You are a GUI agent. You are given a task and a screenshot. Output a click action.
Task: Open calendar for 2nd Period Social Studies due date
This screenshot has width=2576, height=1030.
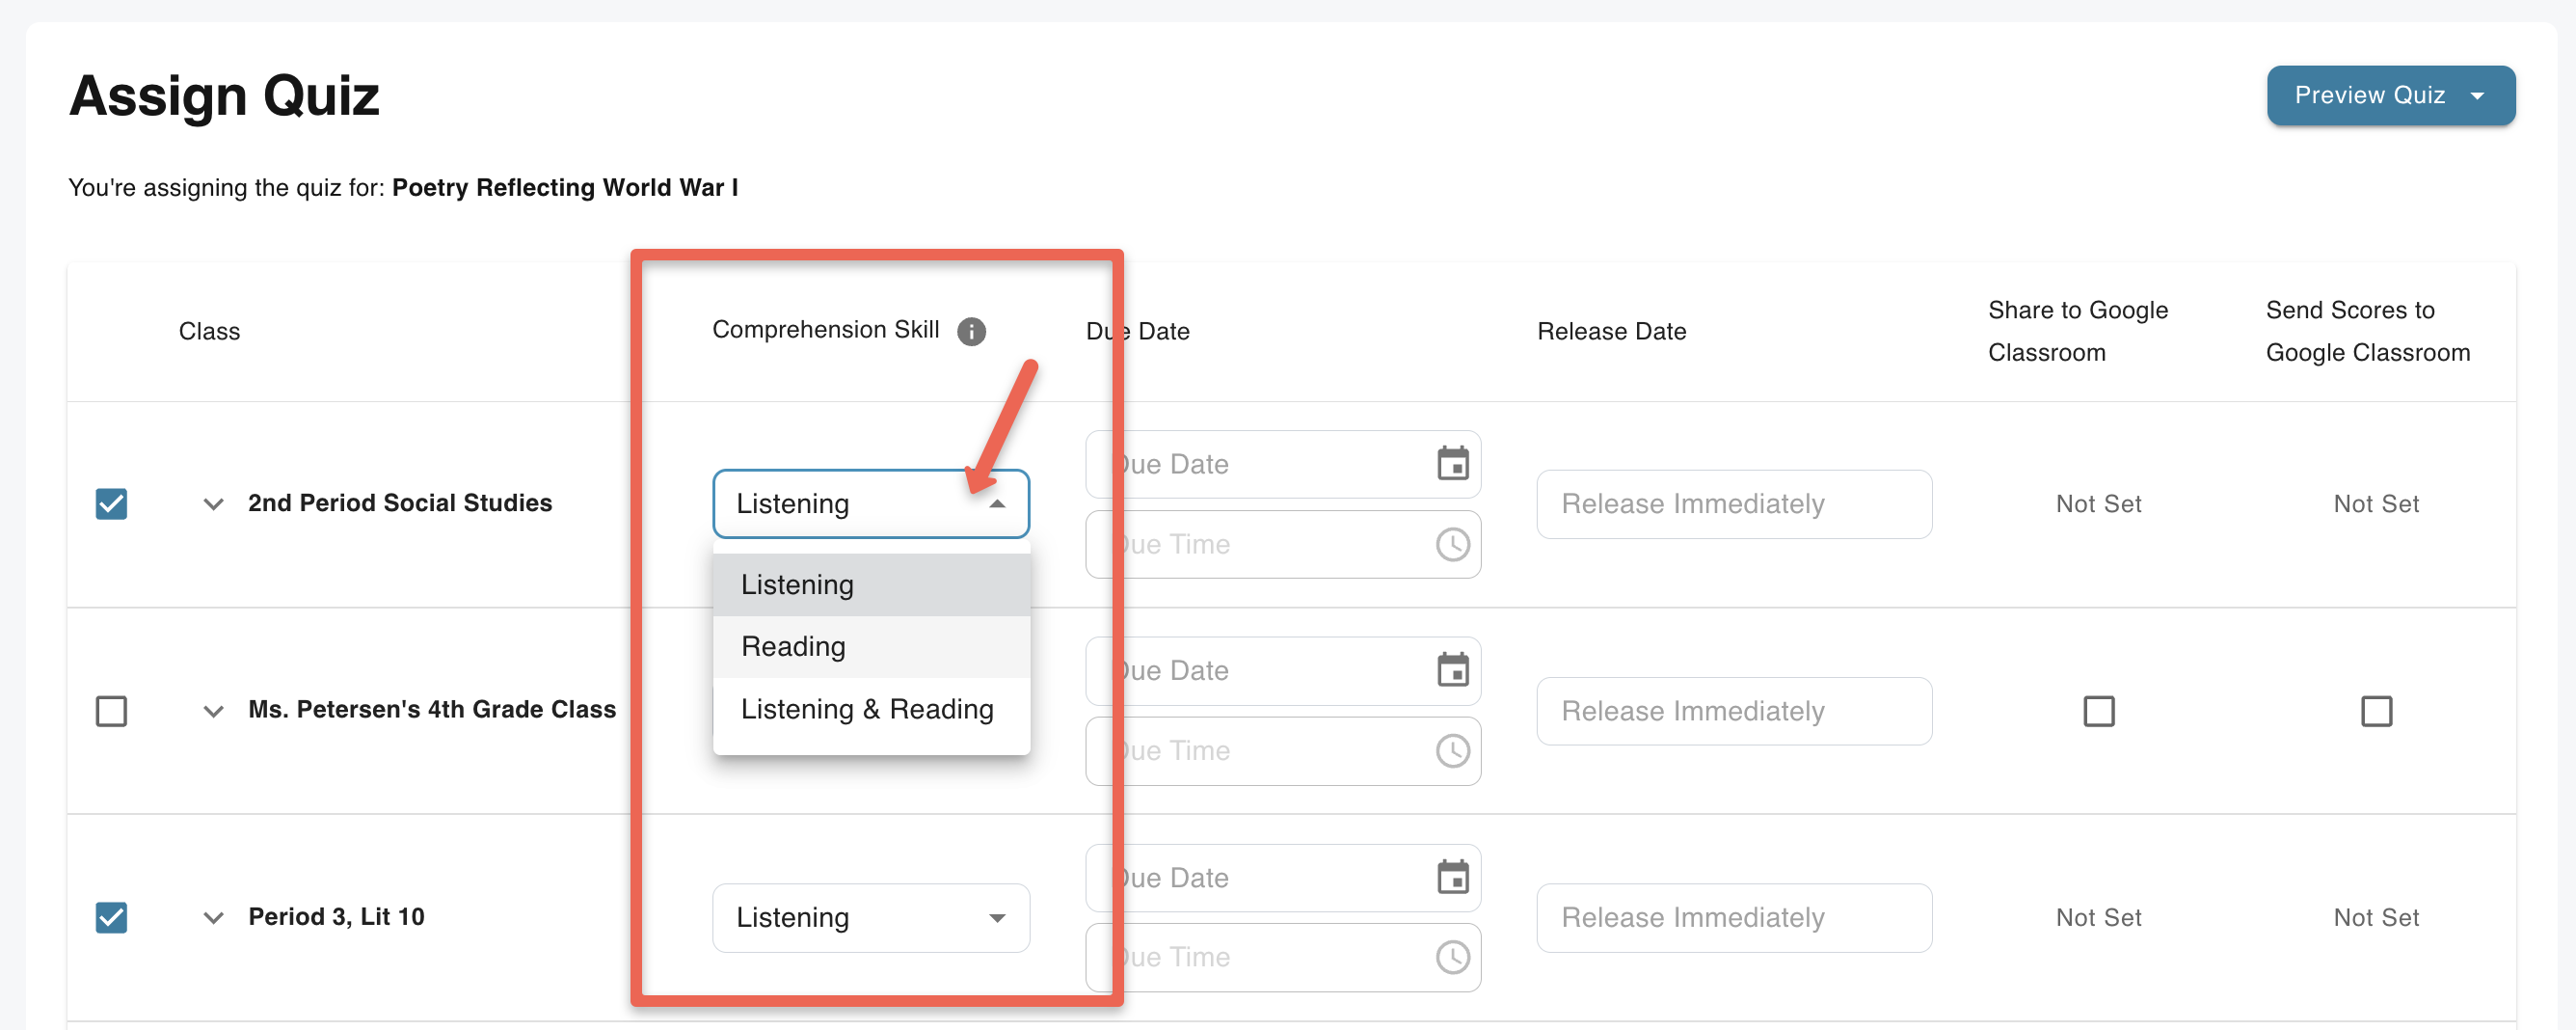[1452, 464]
